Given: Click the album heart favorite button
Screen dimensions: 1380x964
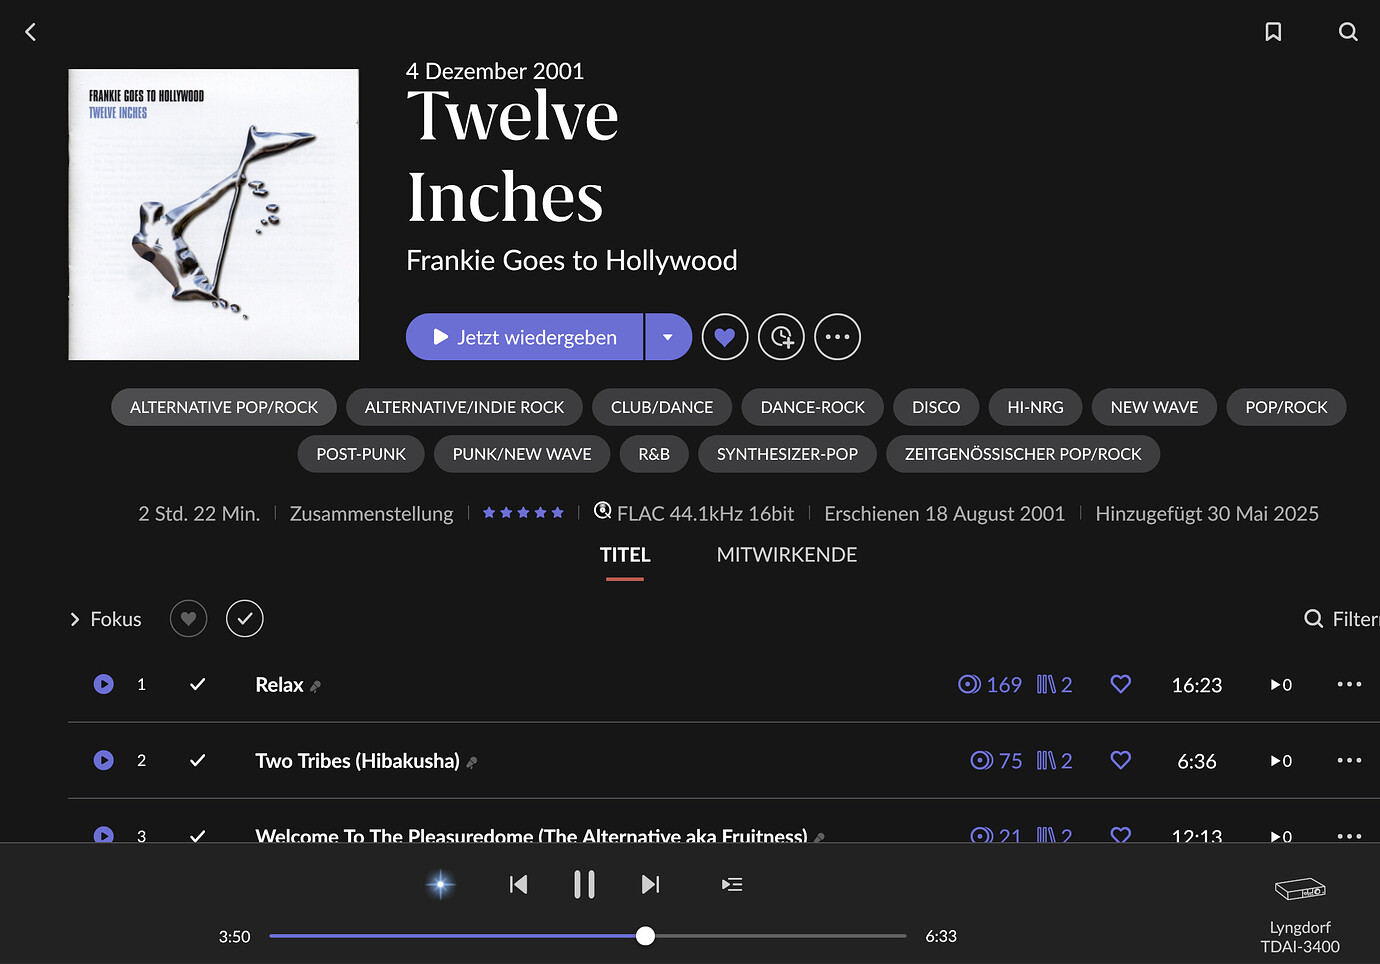Looking at the screenshot, I should (x=725, y=337).
